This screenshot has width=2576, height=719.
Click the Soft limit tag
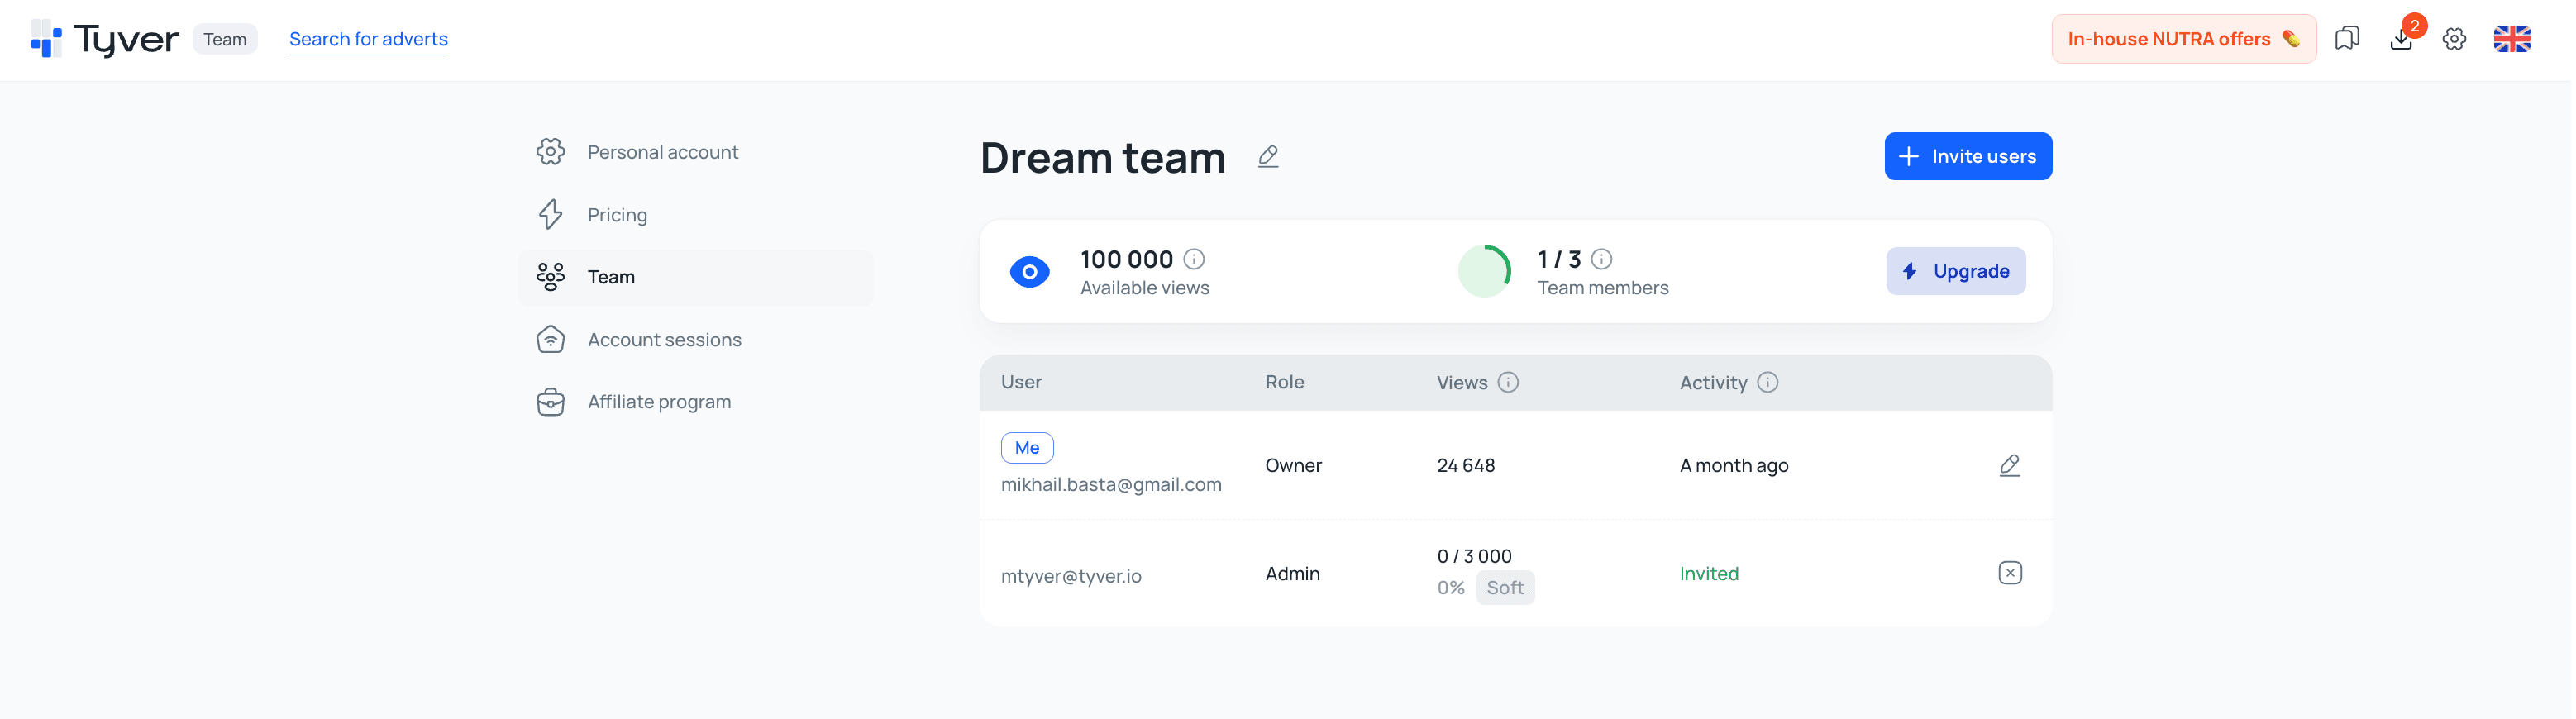point(1505,588)
